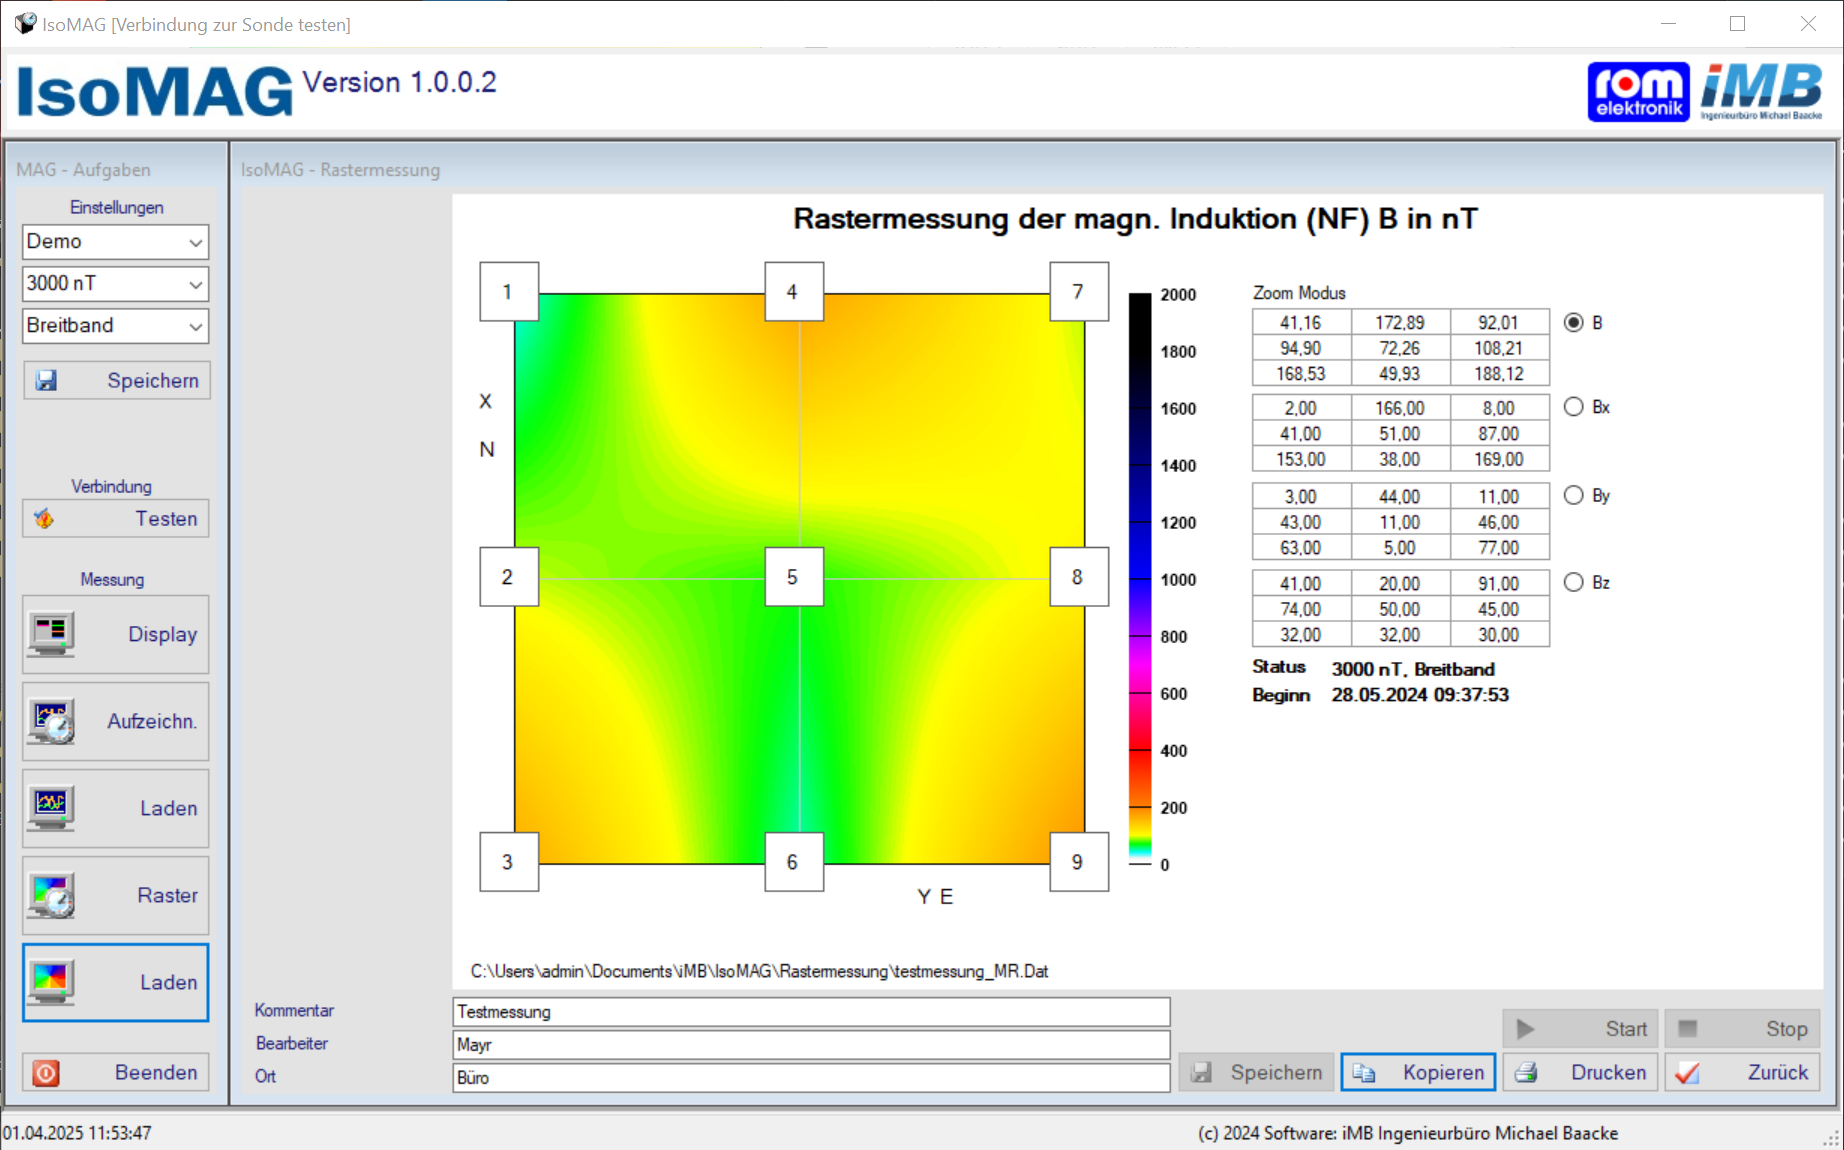
Task: Choose the Bz component radio button
Action: point(1573,582)
